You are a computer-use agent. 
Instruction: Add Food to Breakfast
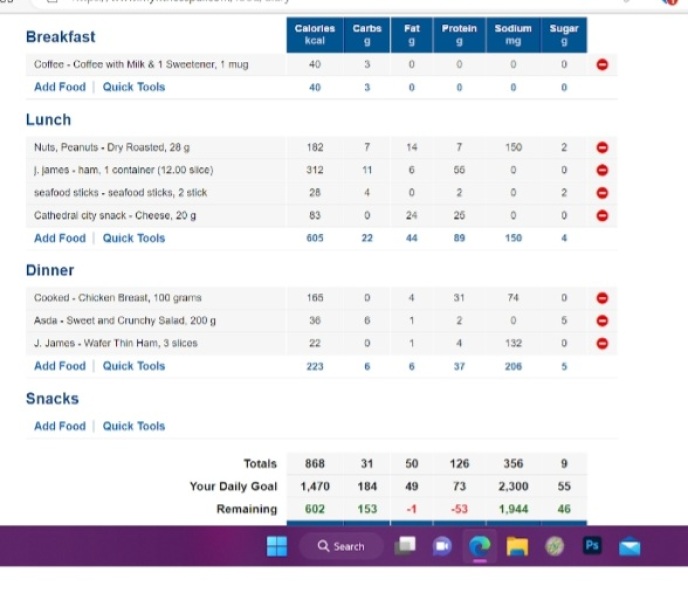pos(60,87)
